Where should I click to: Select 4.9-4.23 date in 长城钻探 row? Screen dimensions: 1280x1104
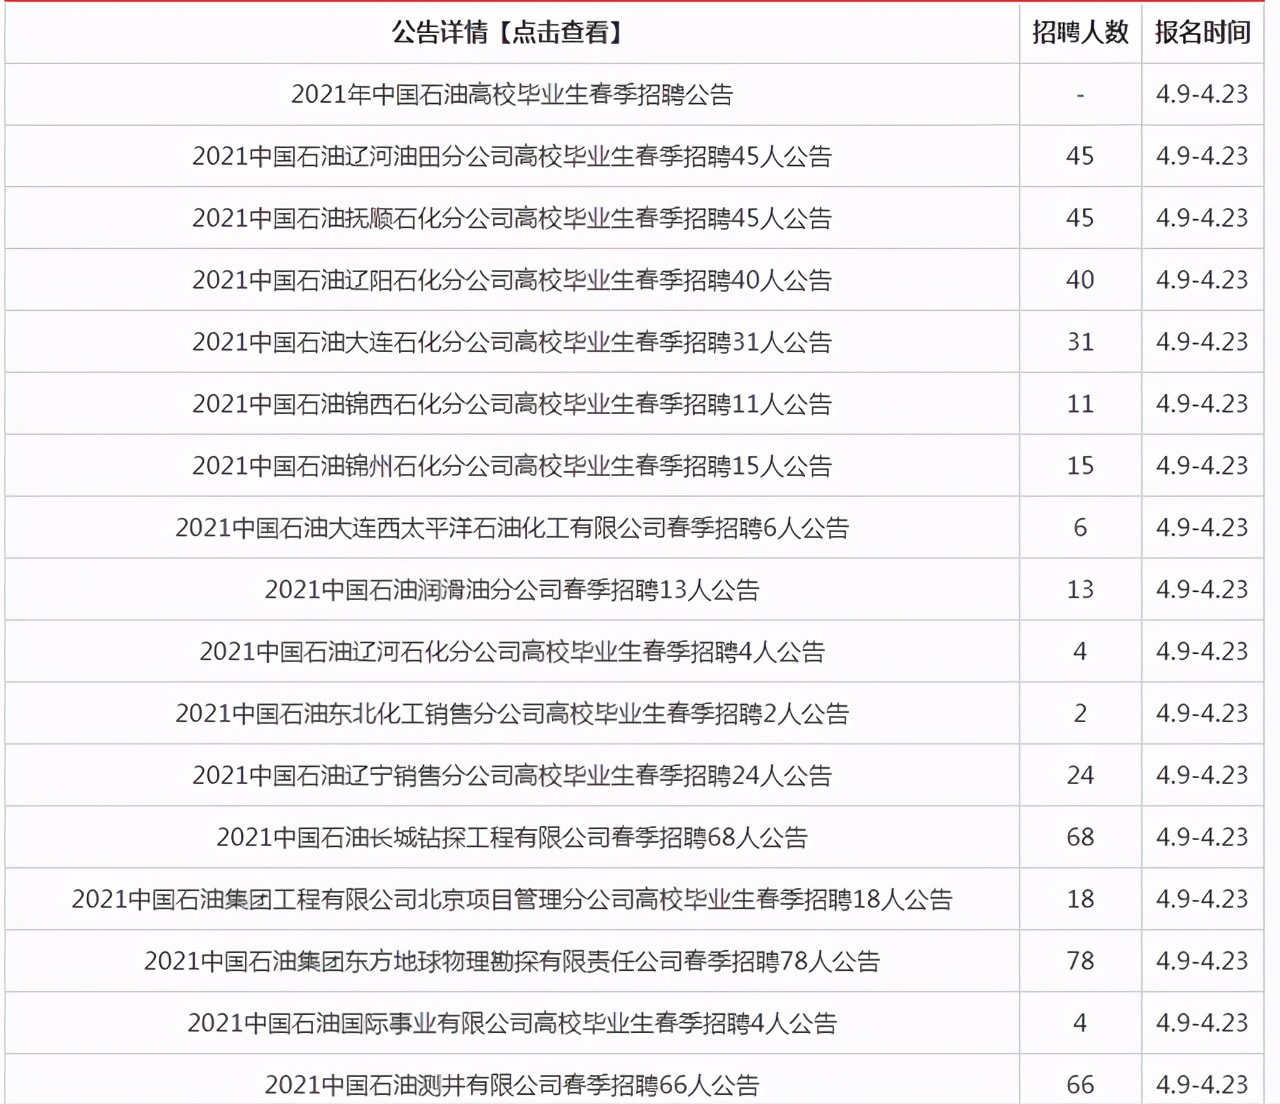1203,838
